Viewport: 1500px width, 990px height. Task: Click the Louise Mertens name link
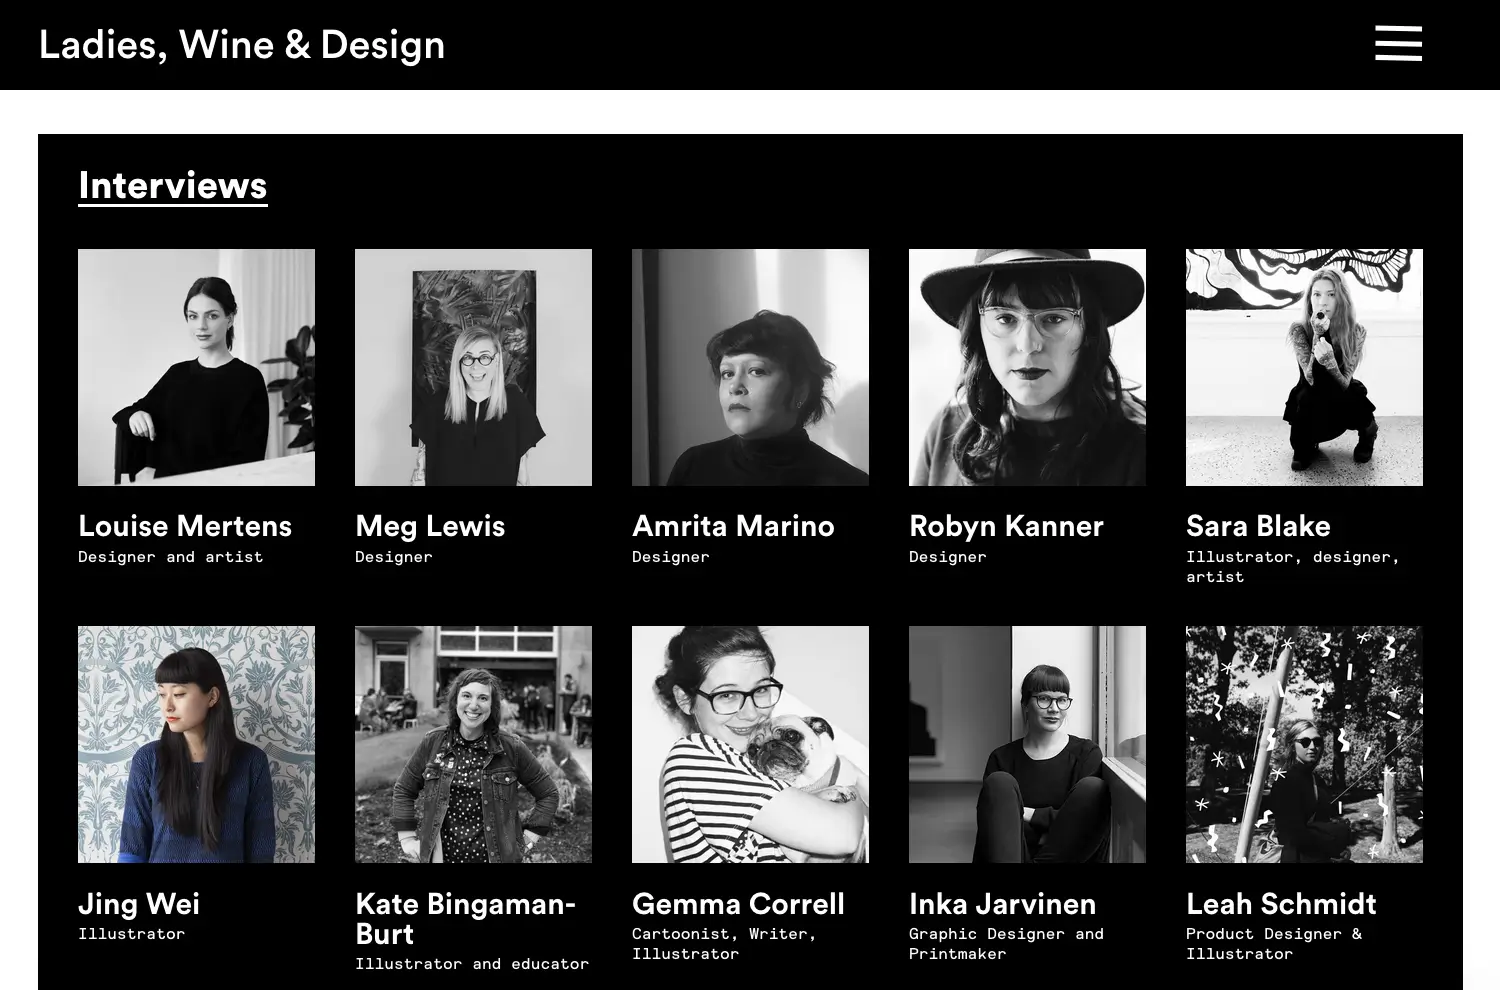(x=185, y=526)
